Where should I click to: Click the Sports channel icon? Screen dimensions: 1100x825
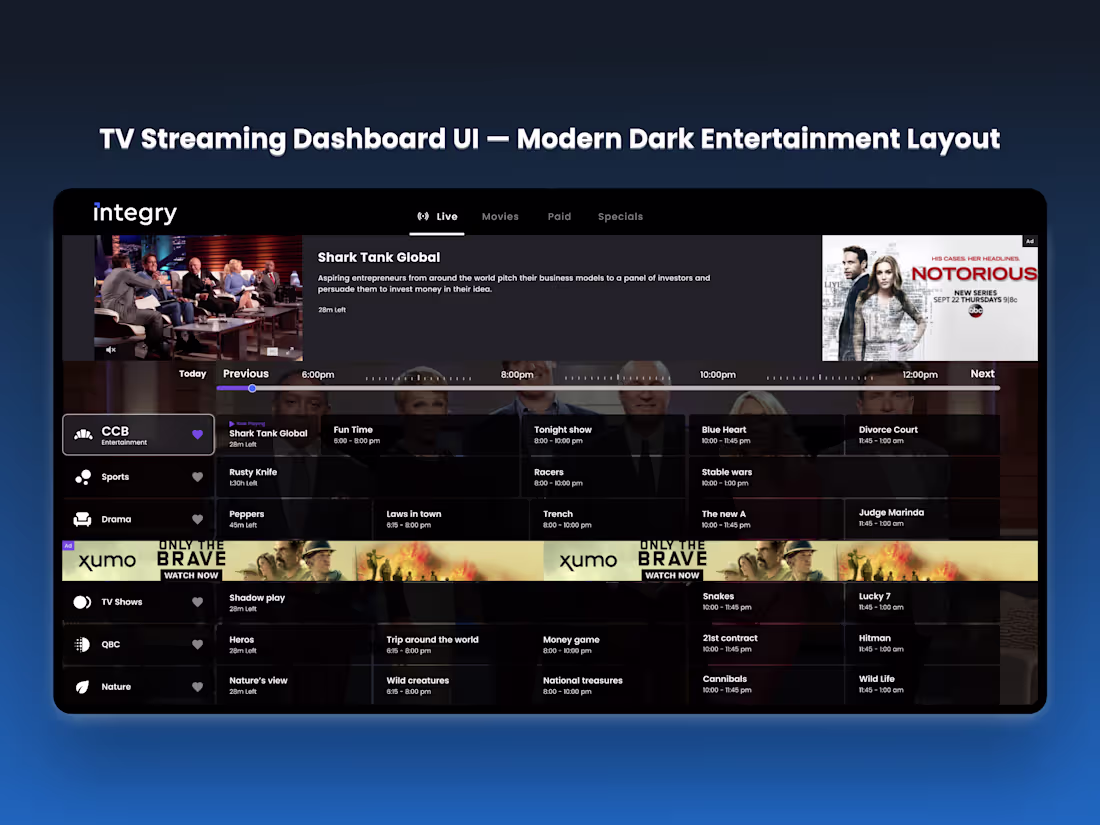(x=84, y=477)
